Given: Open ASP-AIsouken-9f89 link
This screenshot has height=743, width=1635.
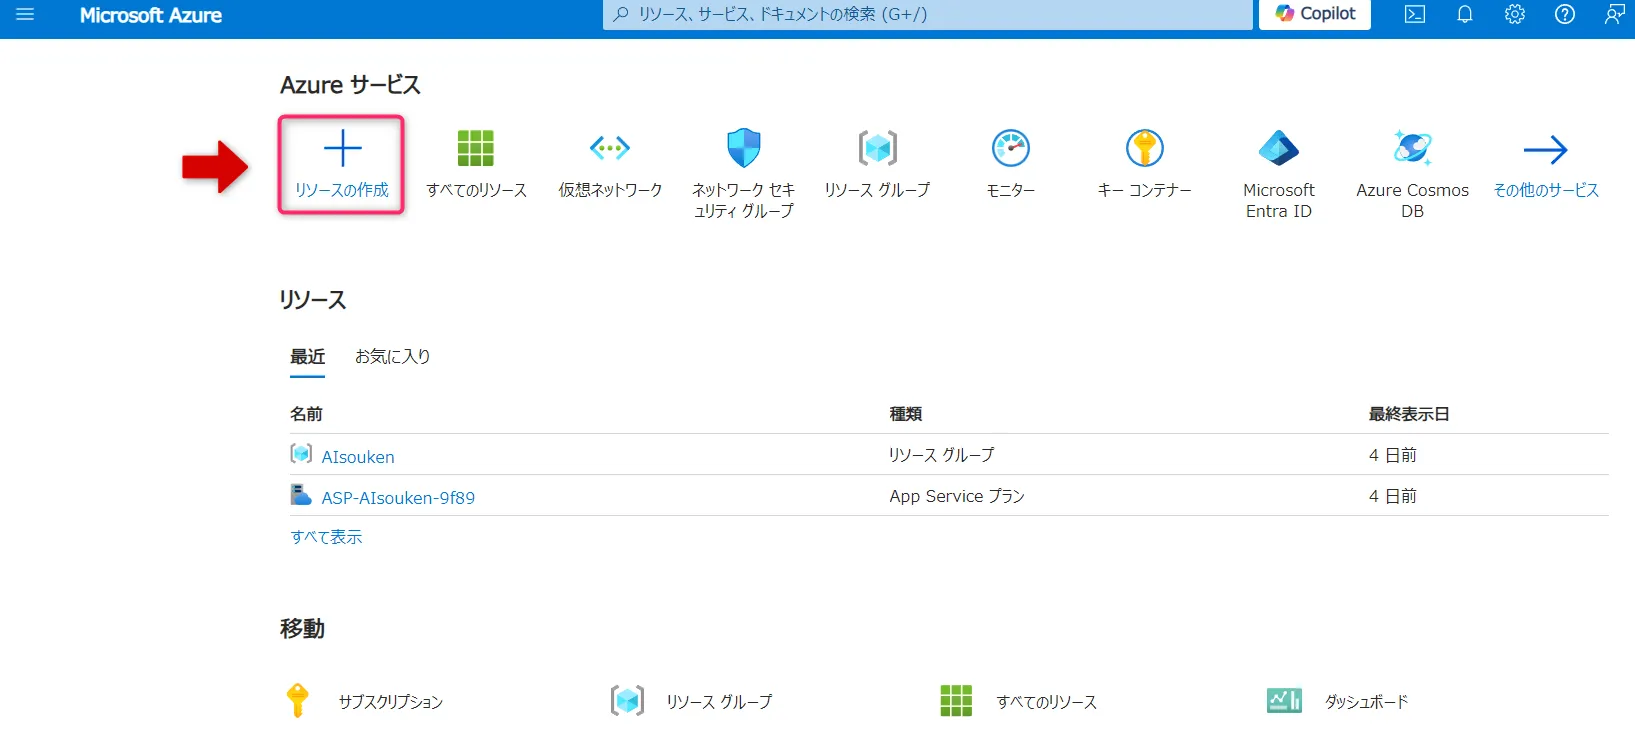Looking at the screenshot, I should [x=398, y=498].
